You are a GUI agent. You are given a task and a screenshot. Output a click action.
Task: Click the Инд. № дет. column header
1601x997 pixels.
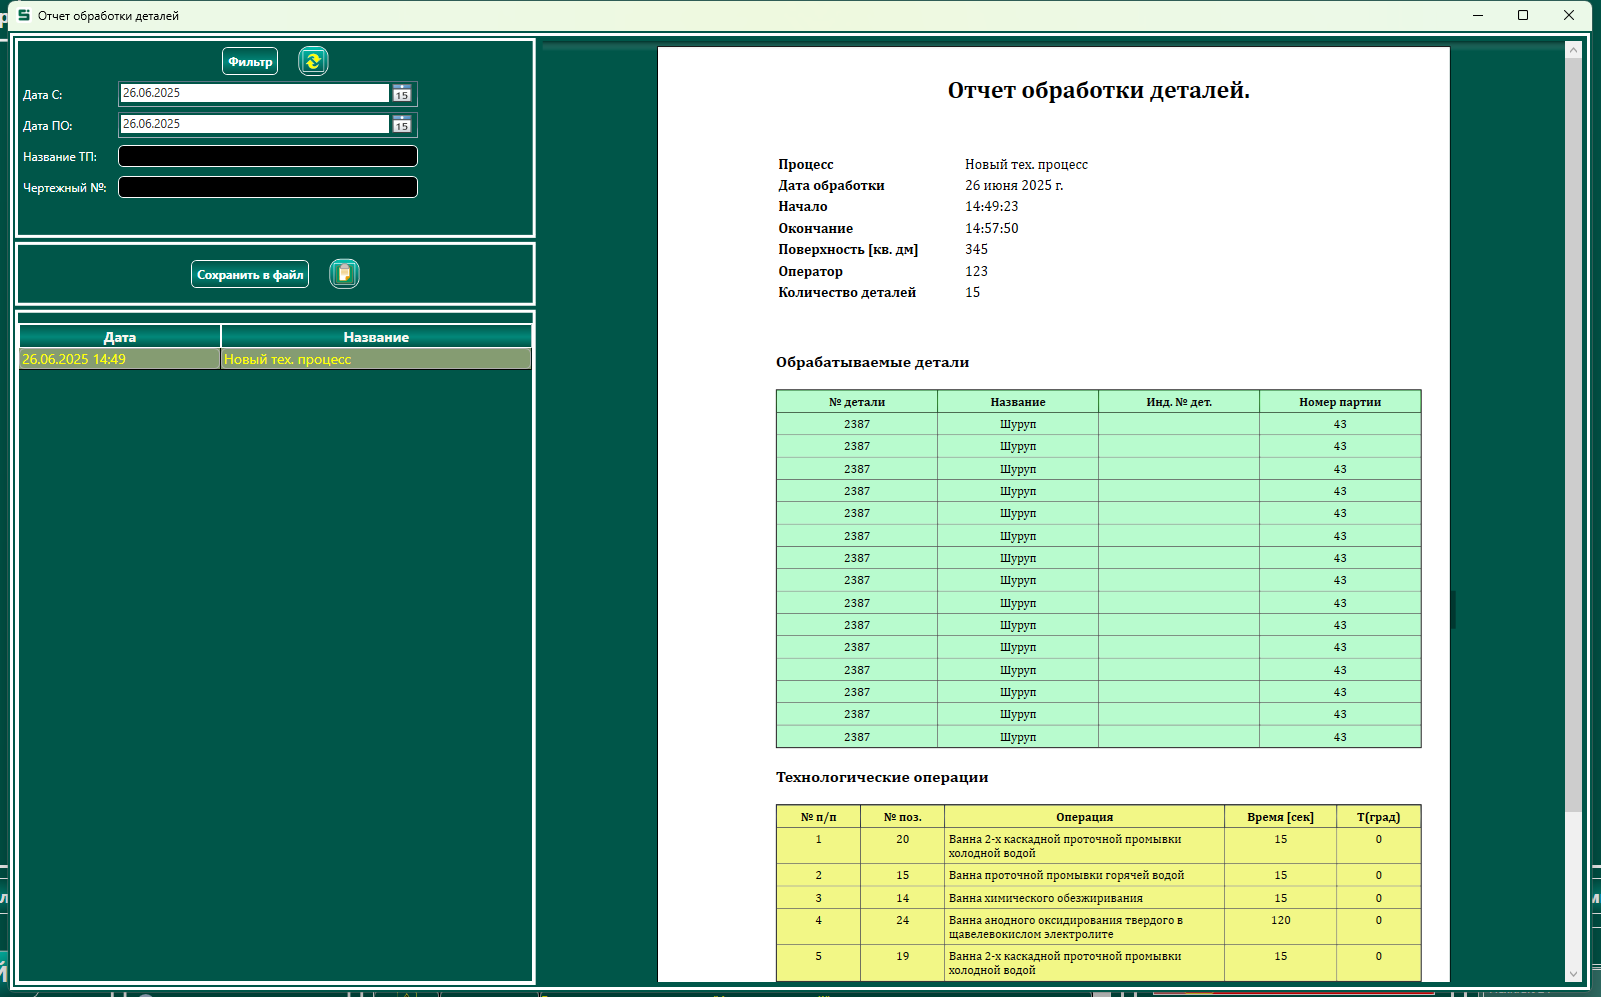1179,402
